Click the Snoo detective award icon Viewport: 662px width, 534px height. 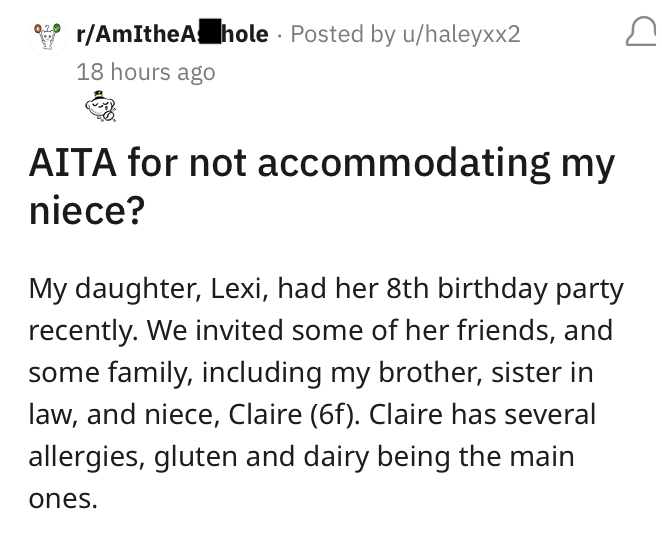(x=100, y=106)
